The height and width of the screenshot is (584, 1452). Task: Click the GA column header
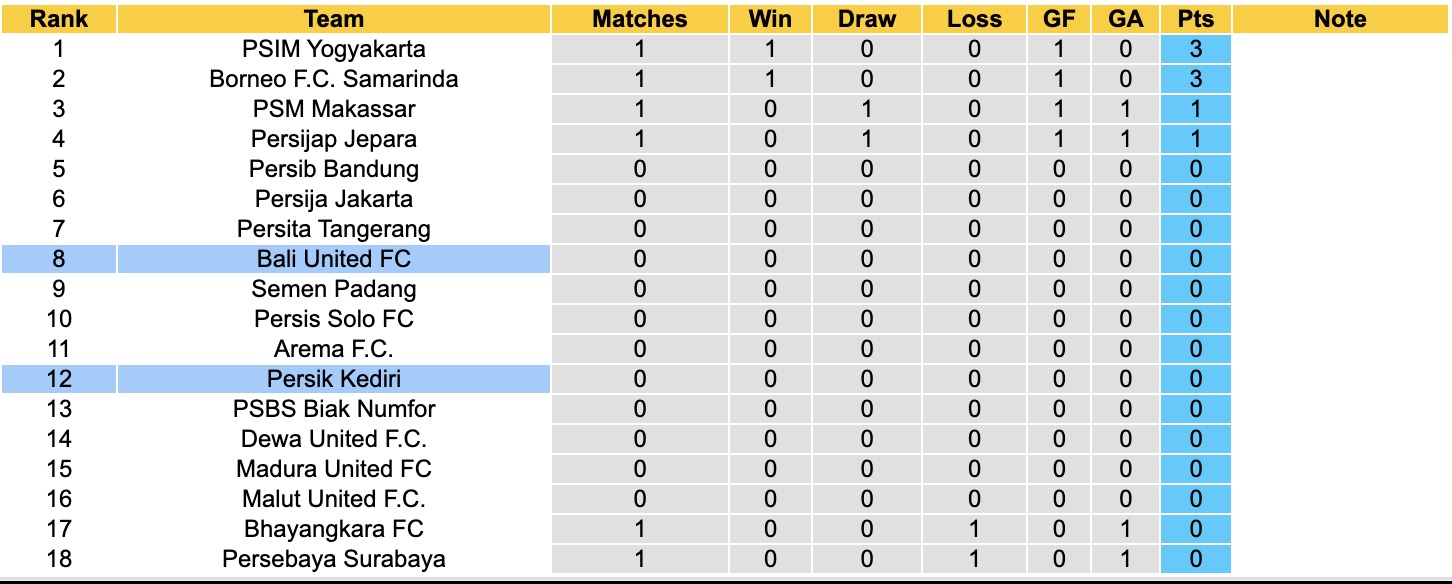[x=1126, y=19]
